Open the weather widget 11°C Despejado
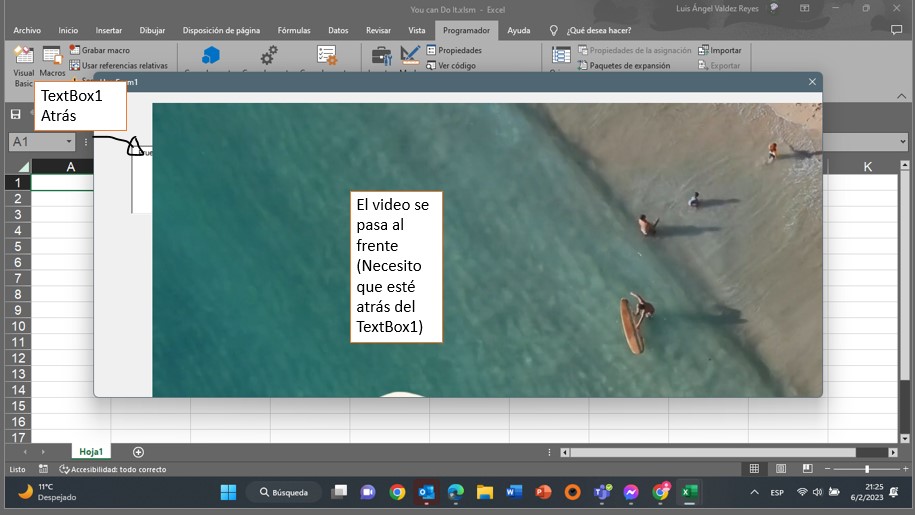 pos(47,492)
